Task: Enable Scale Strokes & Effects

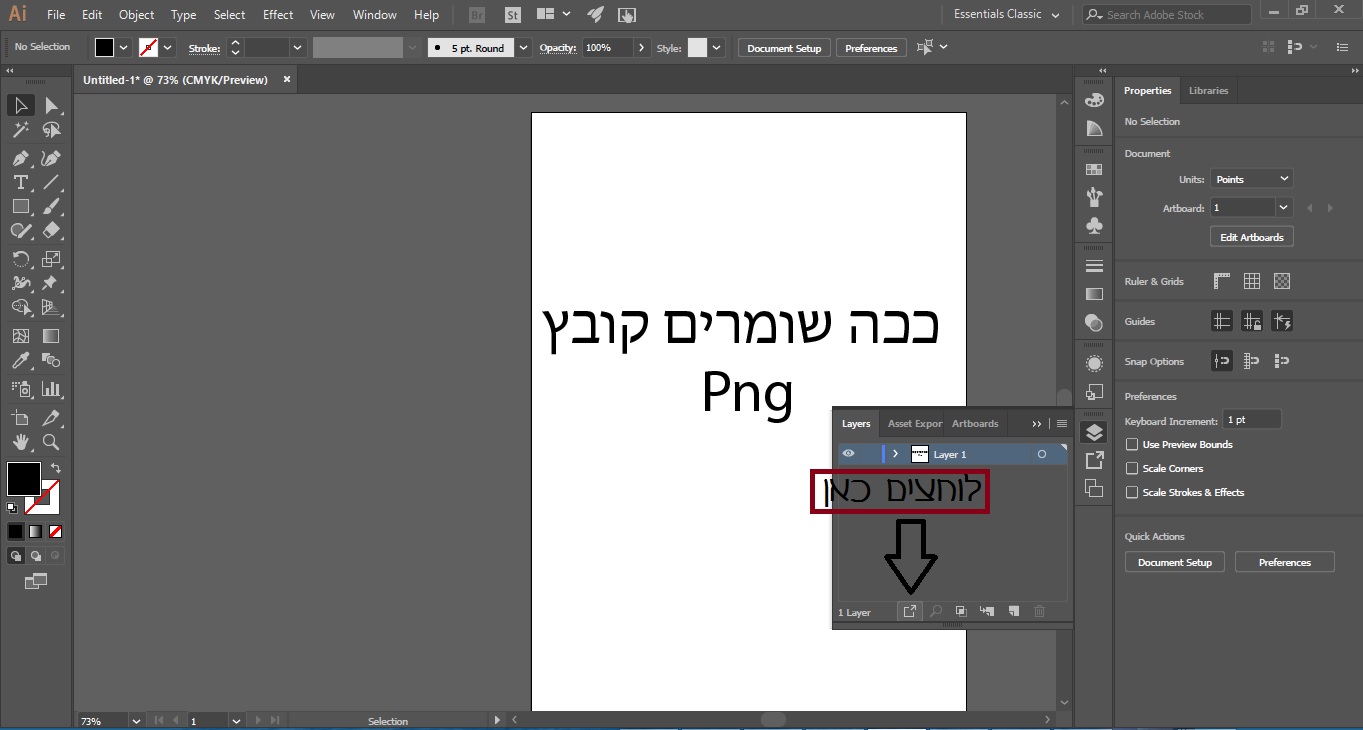Action: (1131, 492)
